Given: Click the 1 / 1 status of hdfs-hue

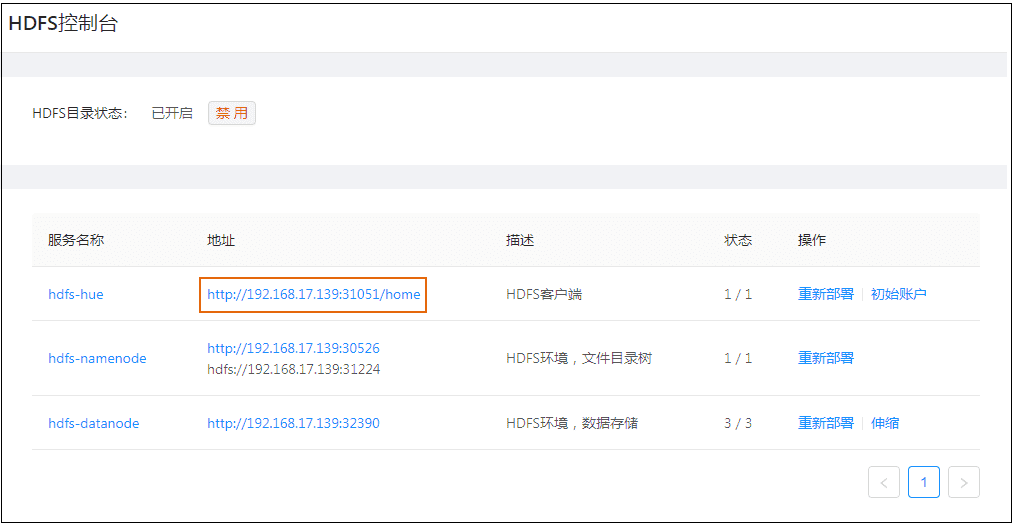Looking at the screenshot, I should click(x=738, y=294).
